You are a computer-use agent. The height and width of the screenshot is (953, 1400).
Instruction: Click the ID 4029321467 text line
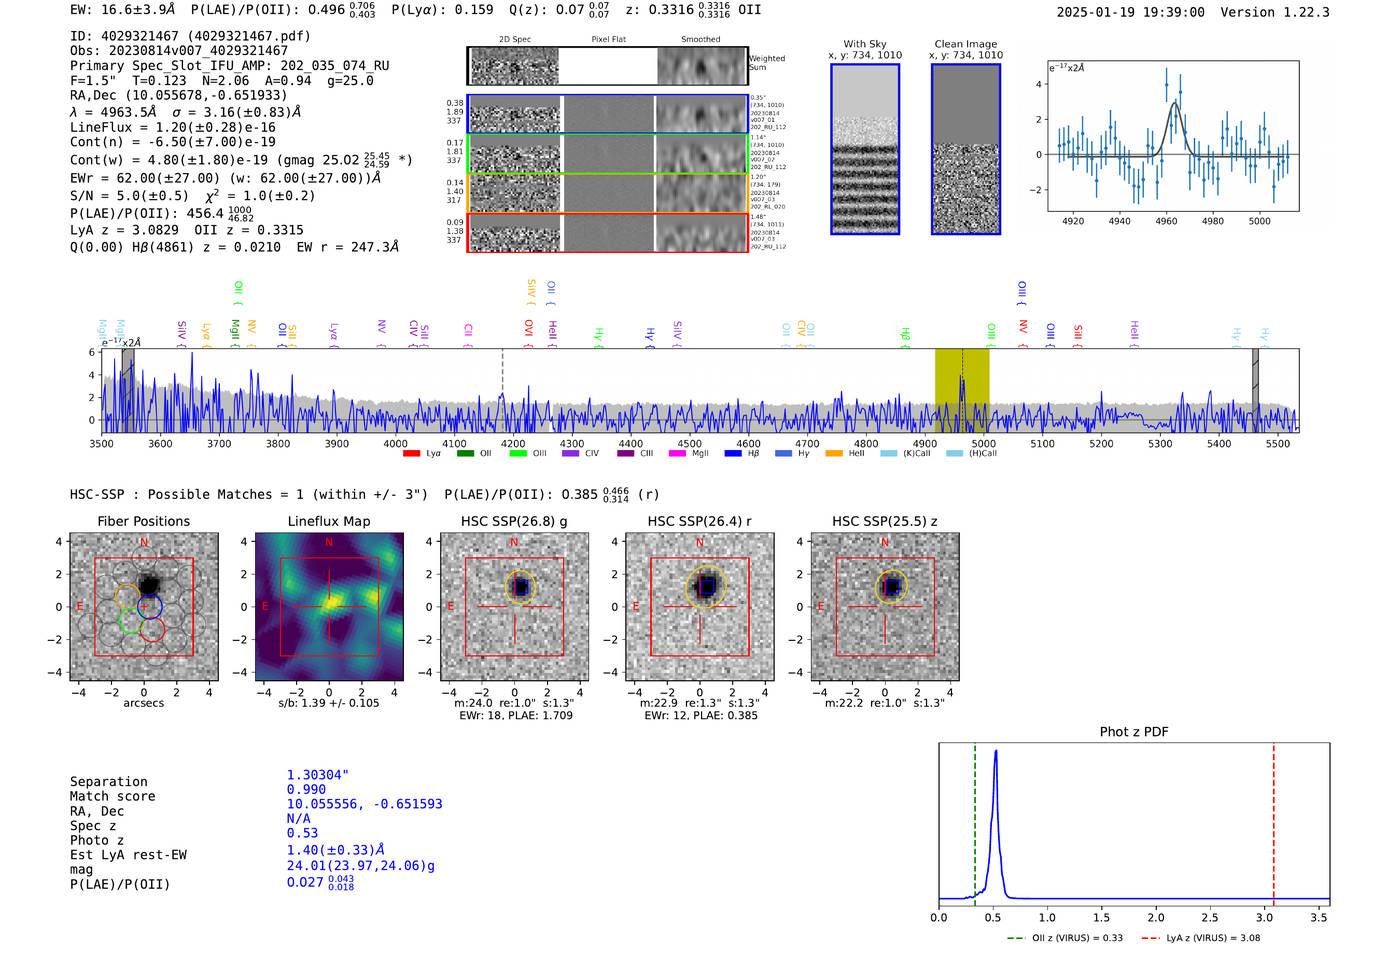click(190, 36)
